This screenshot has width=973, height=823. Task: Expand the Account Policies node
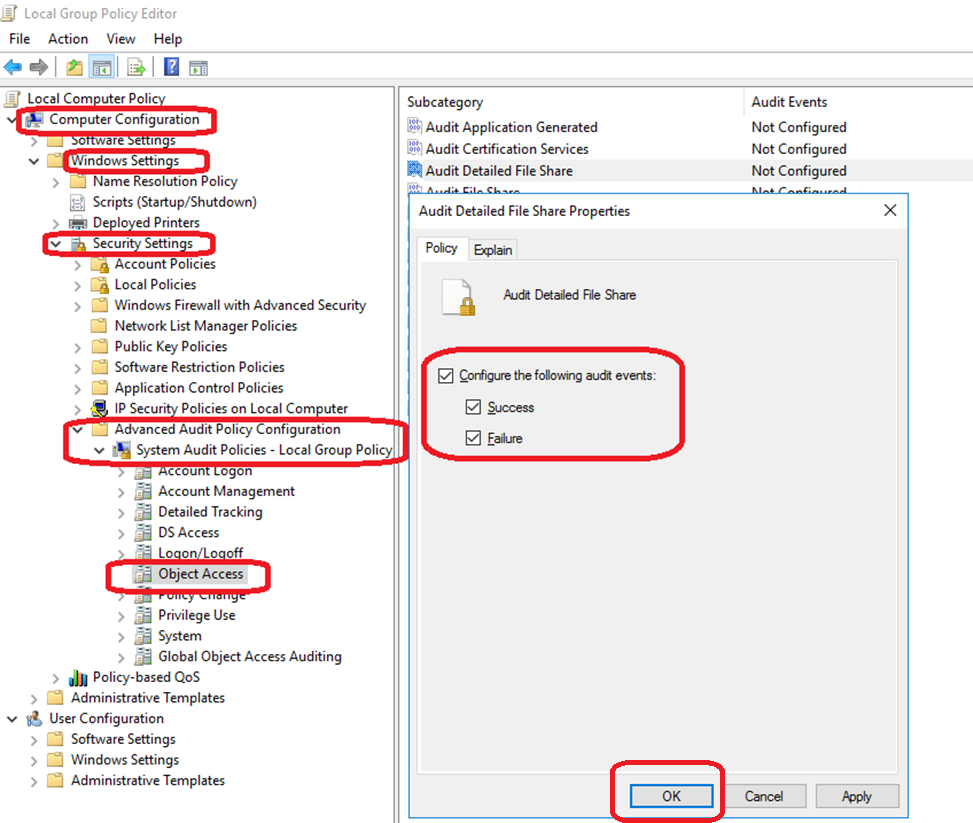[79, 265]
